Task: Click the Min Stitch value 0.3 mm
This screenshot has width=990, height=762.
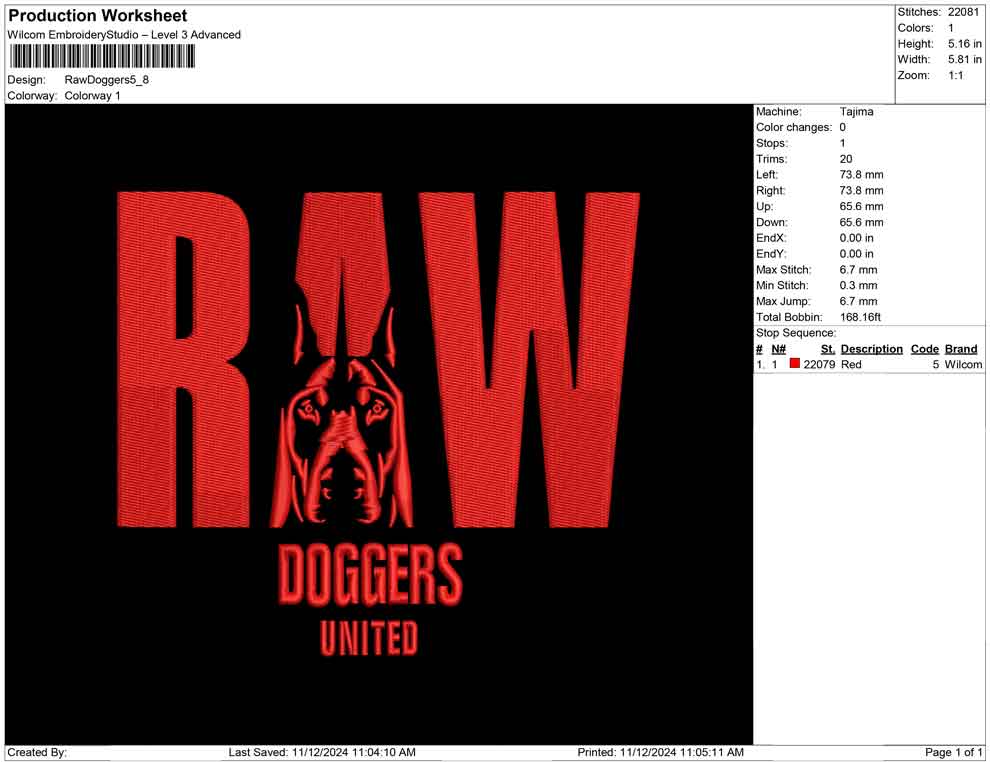Action: point(858,285)
